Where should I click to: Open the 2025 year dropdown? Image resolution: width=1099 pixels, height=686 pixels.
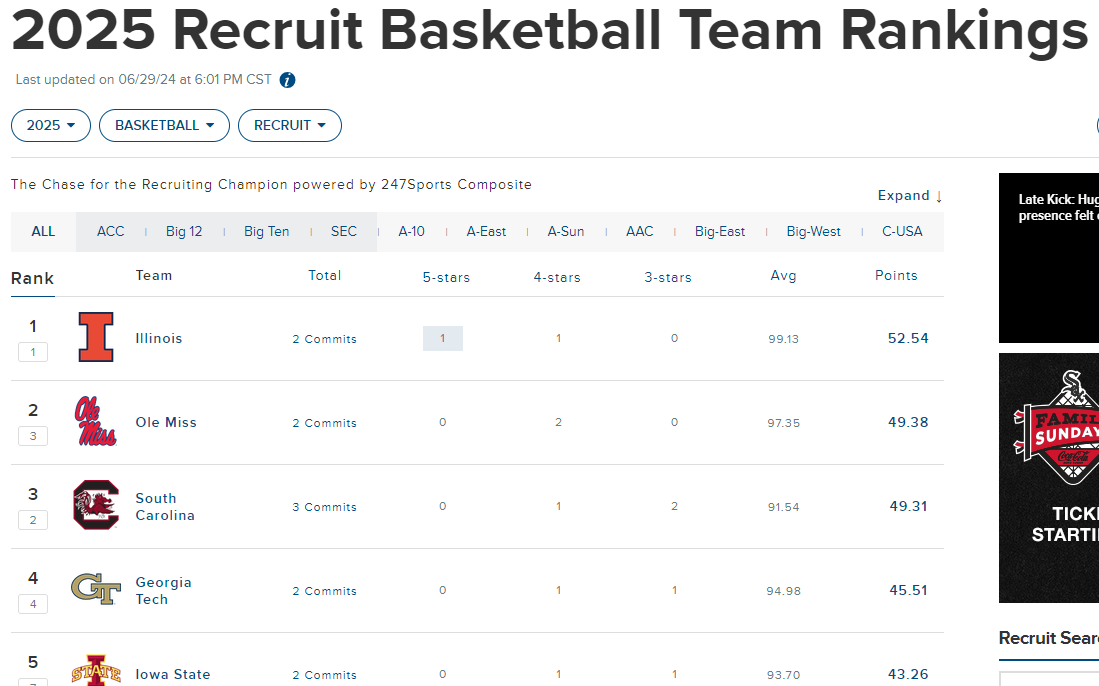click(51, 125)
